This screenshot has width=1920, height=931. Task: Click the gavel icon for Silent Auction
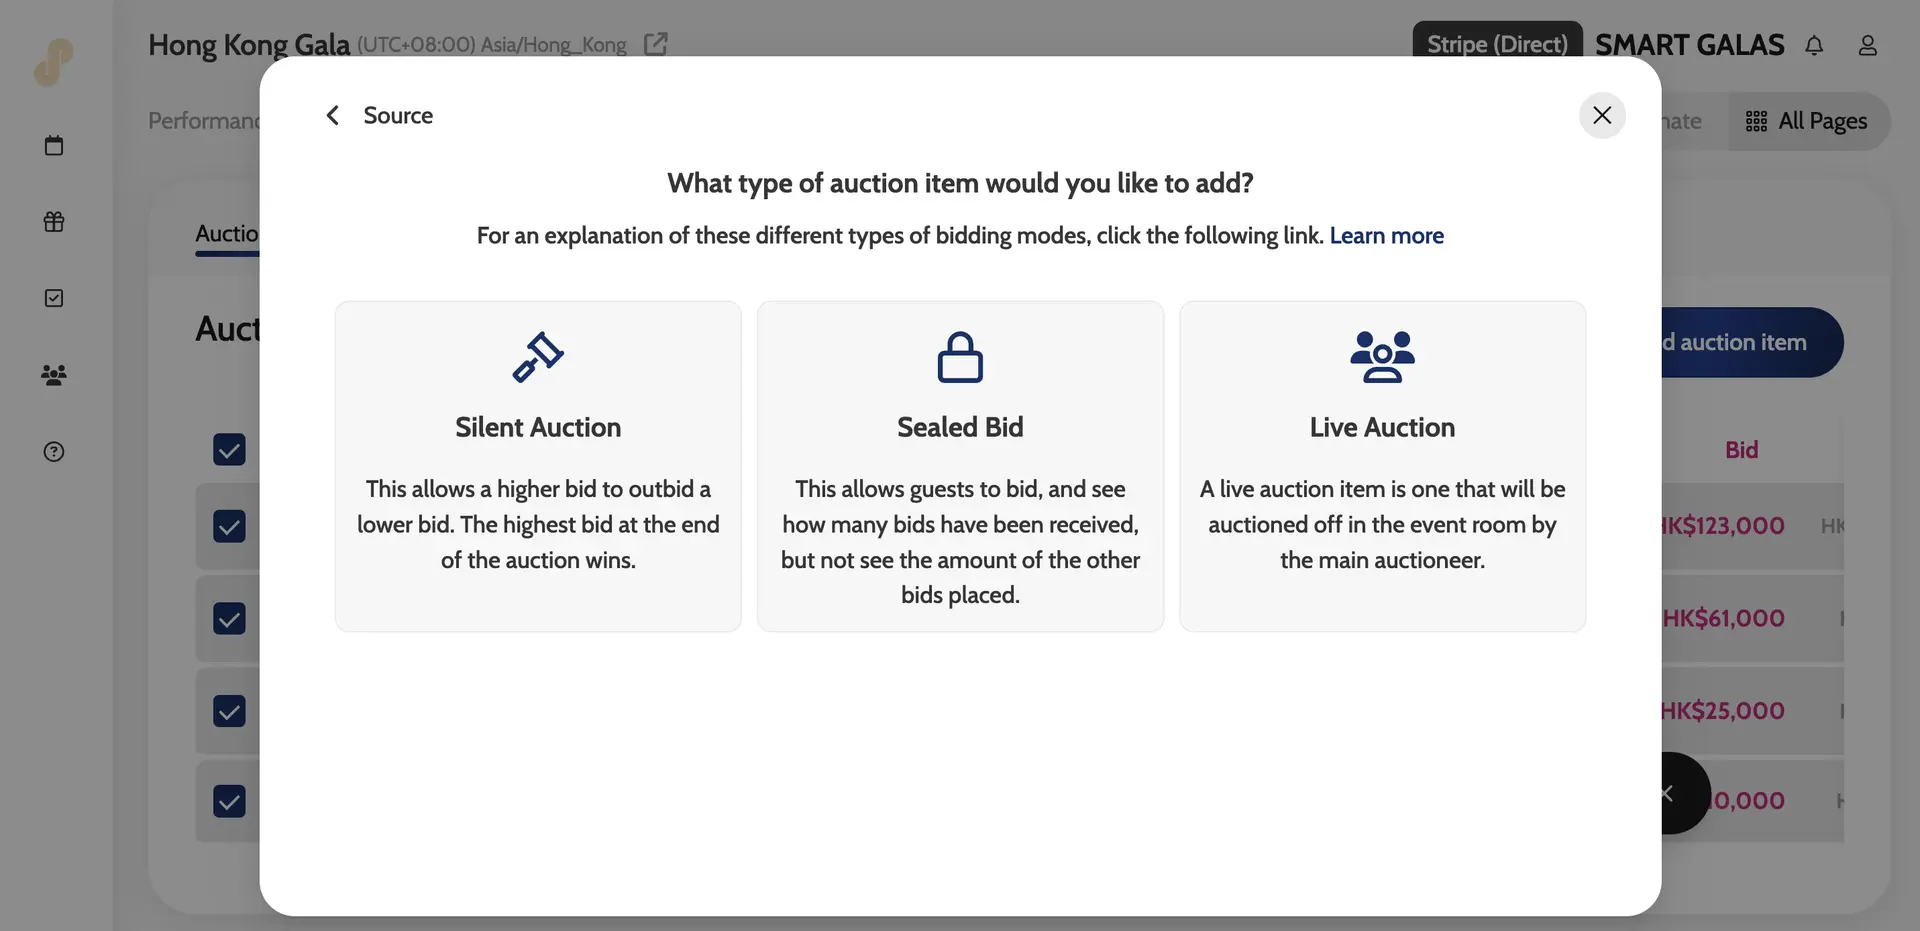[538, 357]
